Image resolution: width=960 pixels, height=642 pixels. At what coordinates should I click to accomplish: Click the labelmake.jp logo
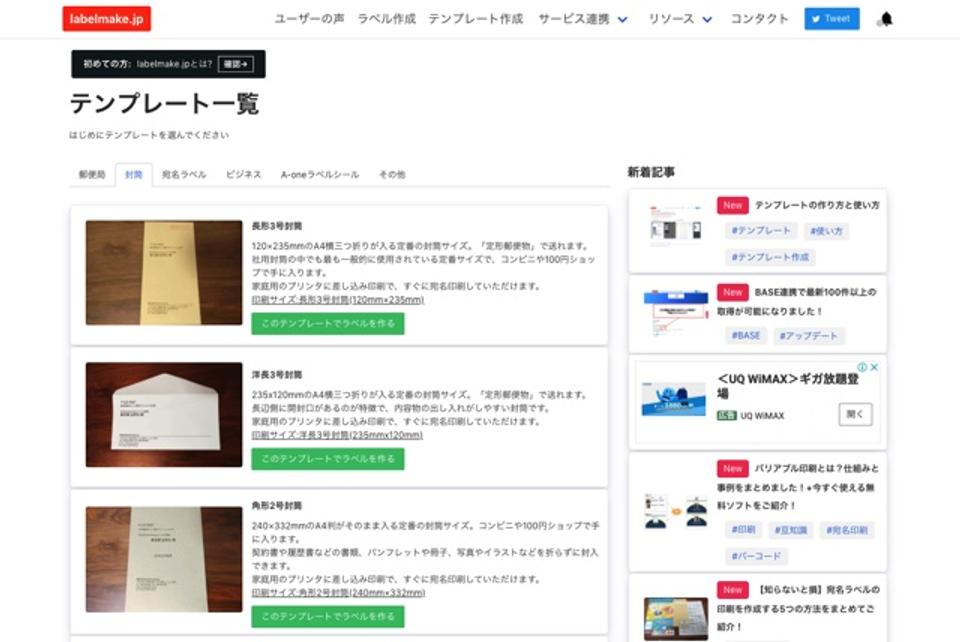(x=108, y=18)
